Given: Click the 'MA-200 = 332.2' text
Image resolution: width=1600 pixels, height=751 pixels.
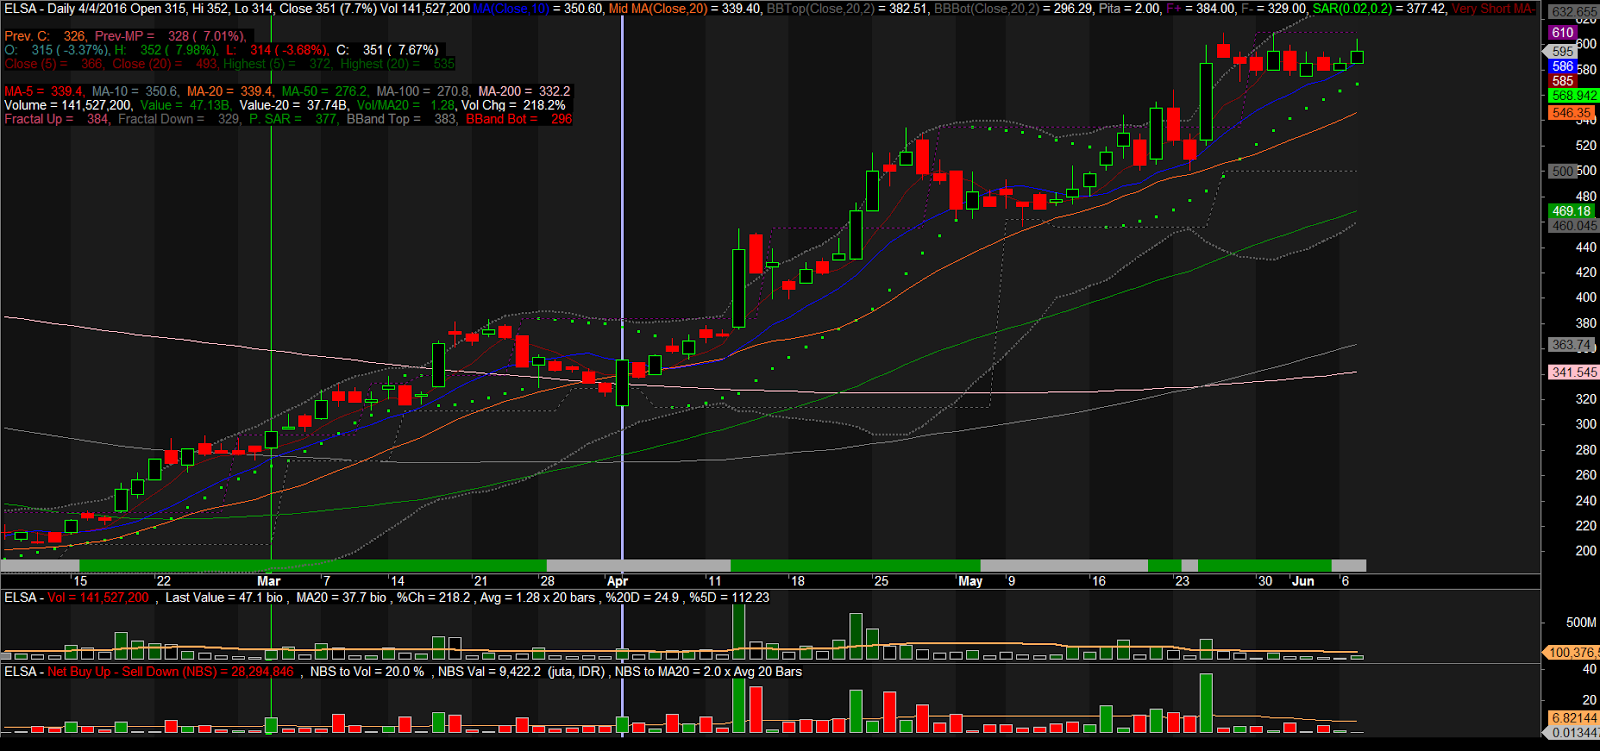Looking at the screenshot, I should click(524, 91).
